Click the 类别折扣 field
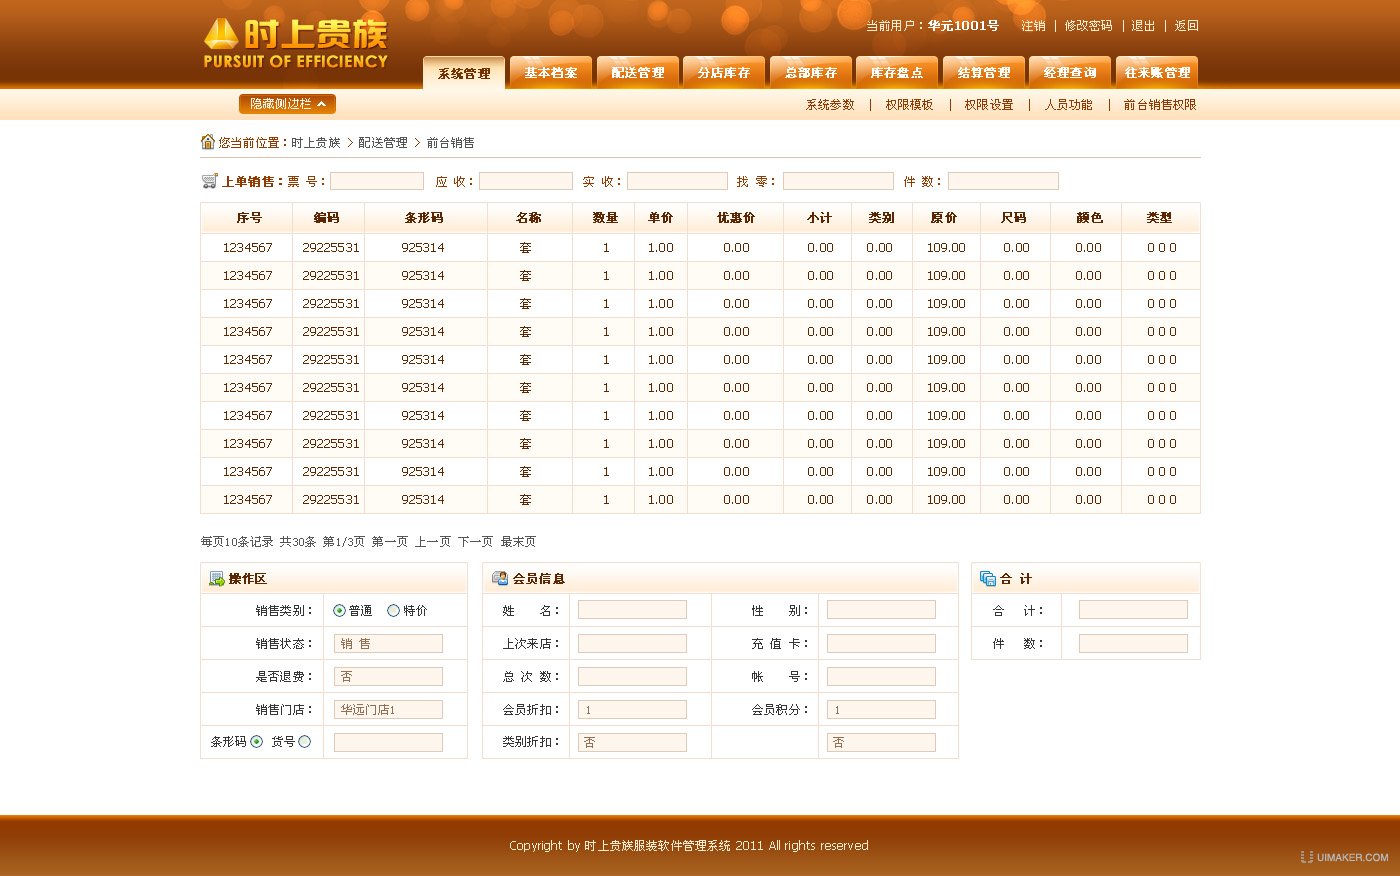The width and height of the screenshot is (1400, 876). click(x=632, y=742)
